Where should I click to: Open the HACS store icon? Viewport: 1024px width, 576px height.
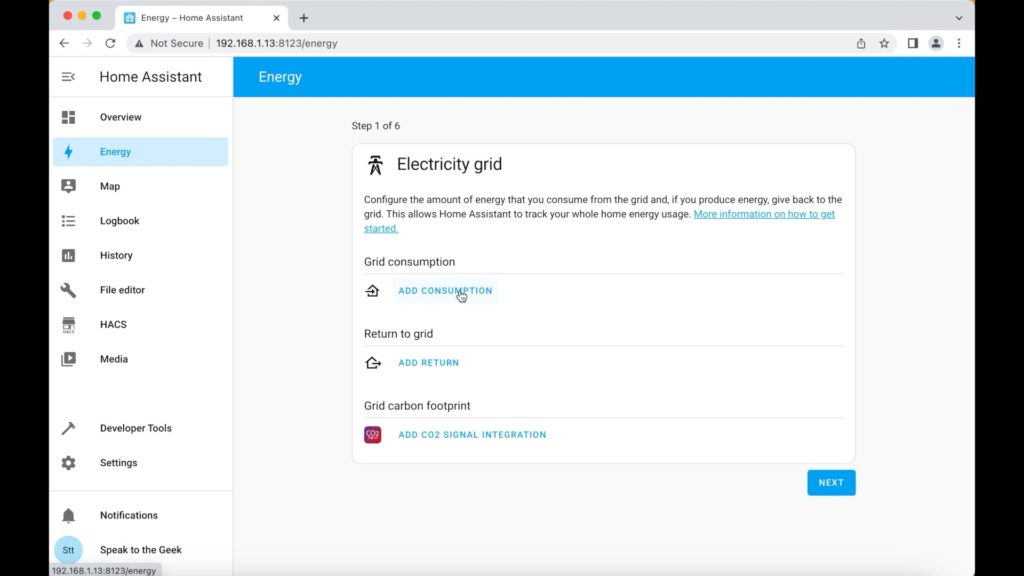[69, 325]
